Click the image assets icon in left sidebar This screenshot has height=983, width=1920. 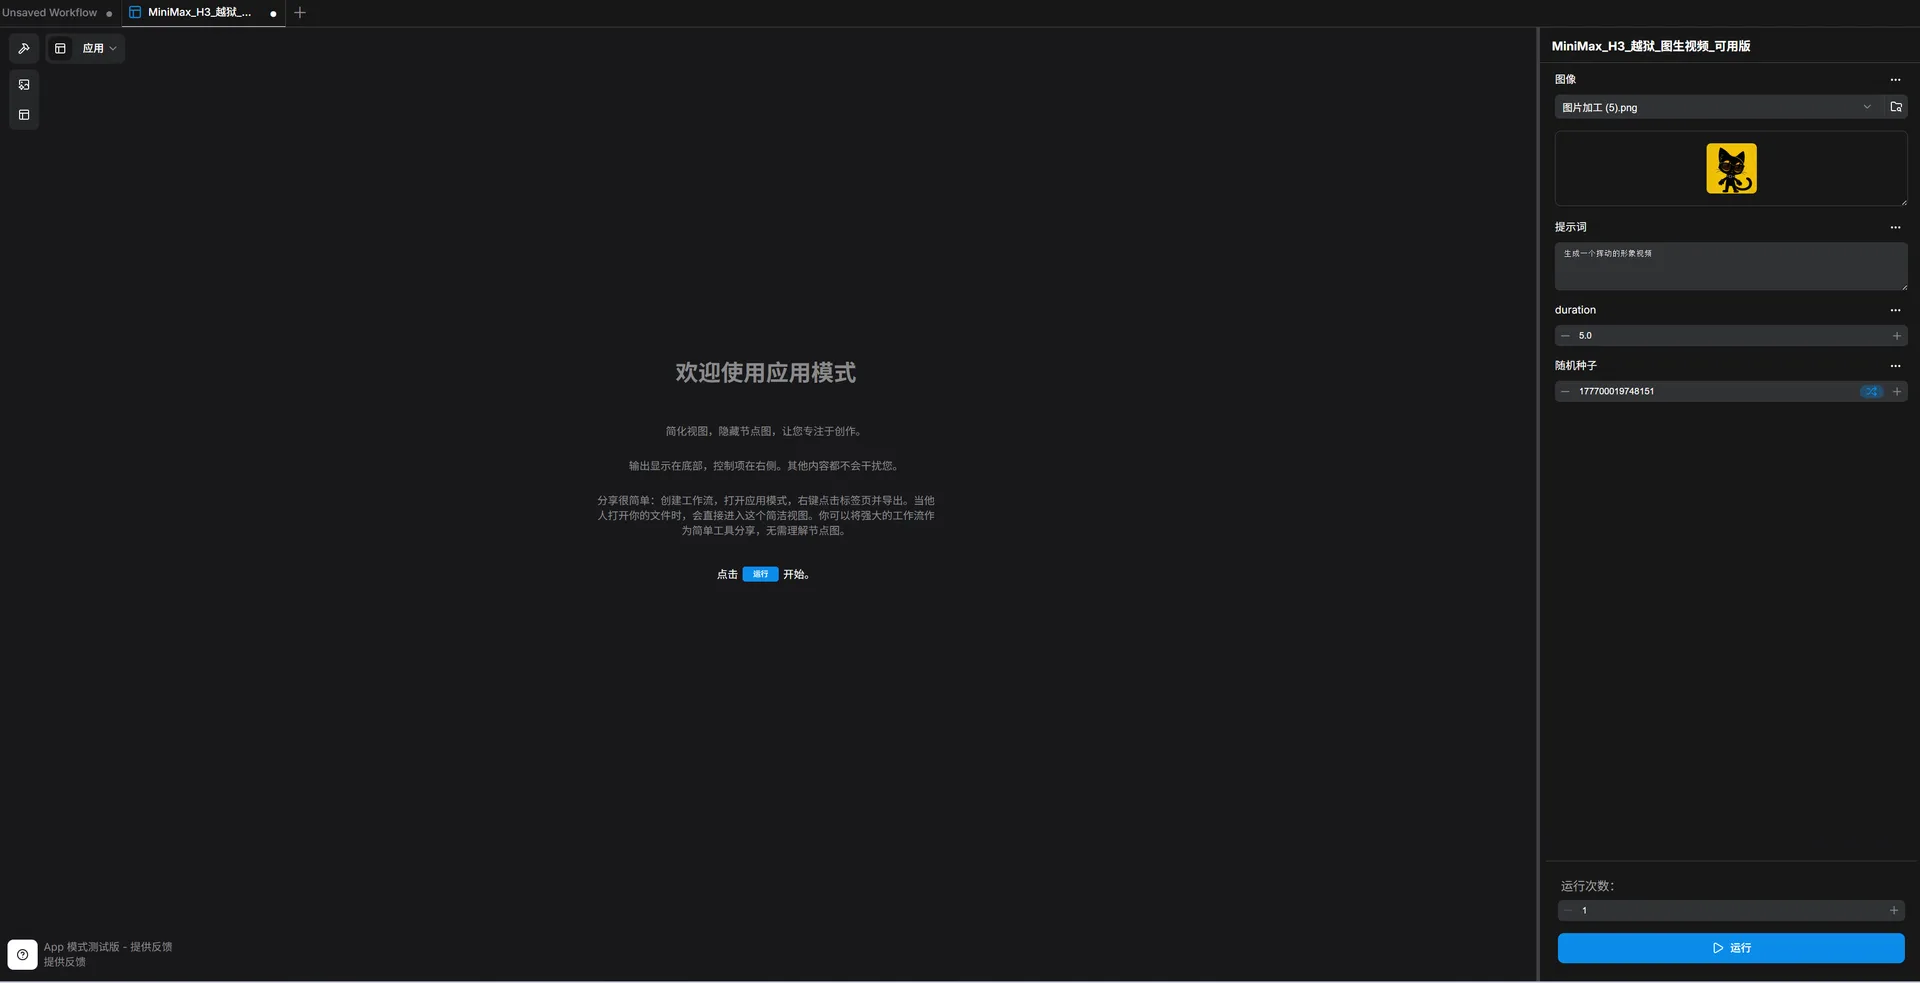tap(24, 85)
